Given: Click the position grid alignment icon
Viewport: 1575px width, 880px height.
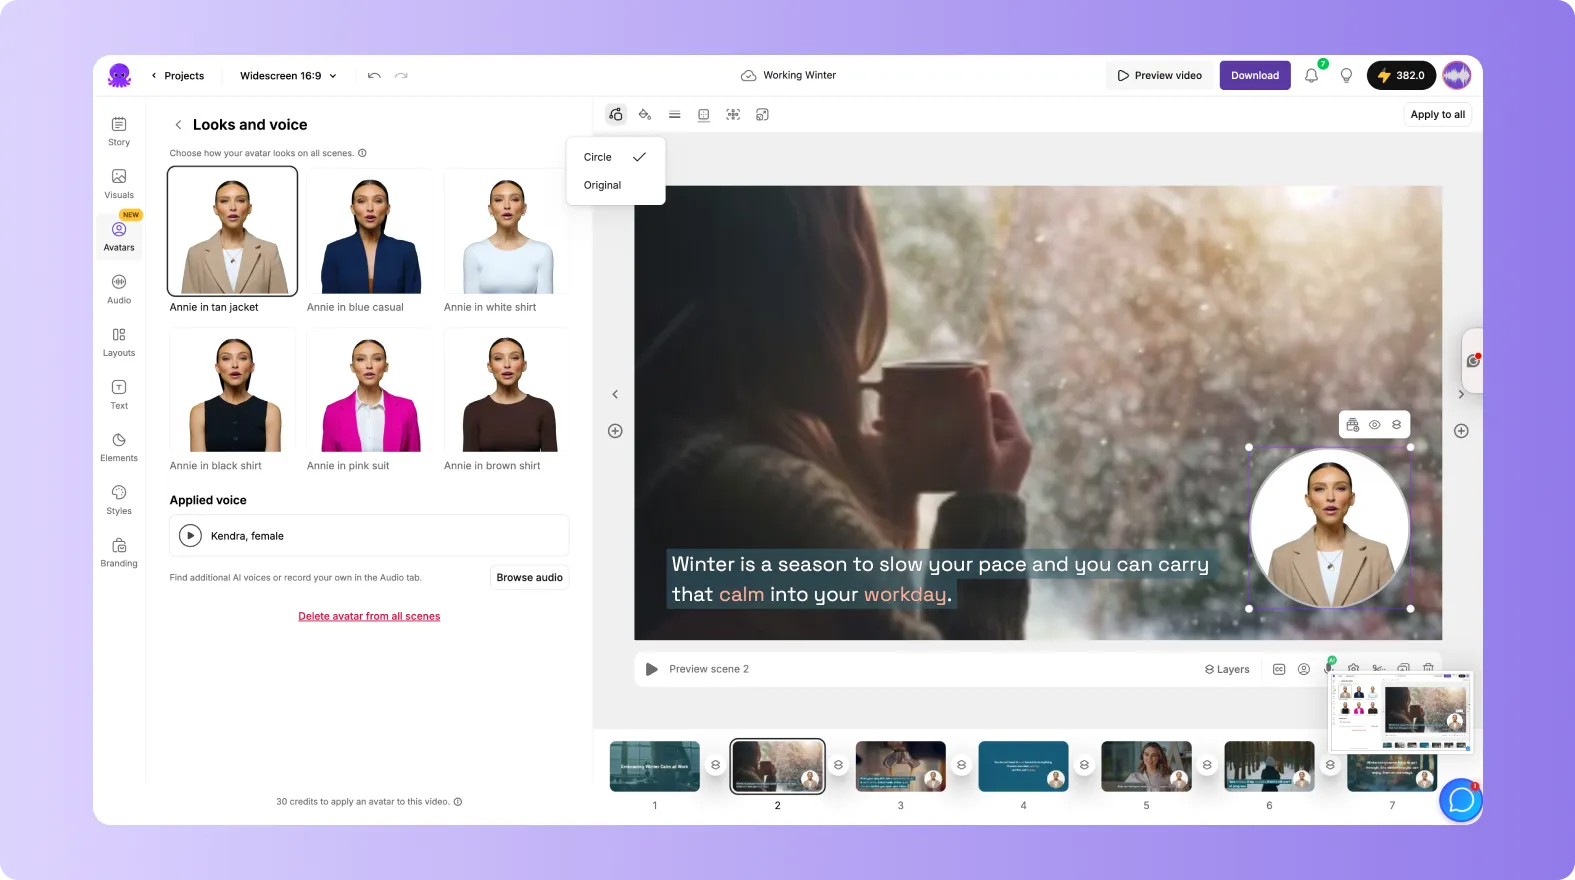Looking at the screenshot, I should 704,115.
